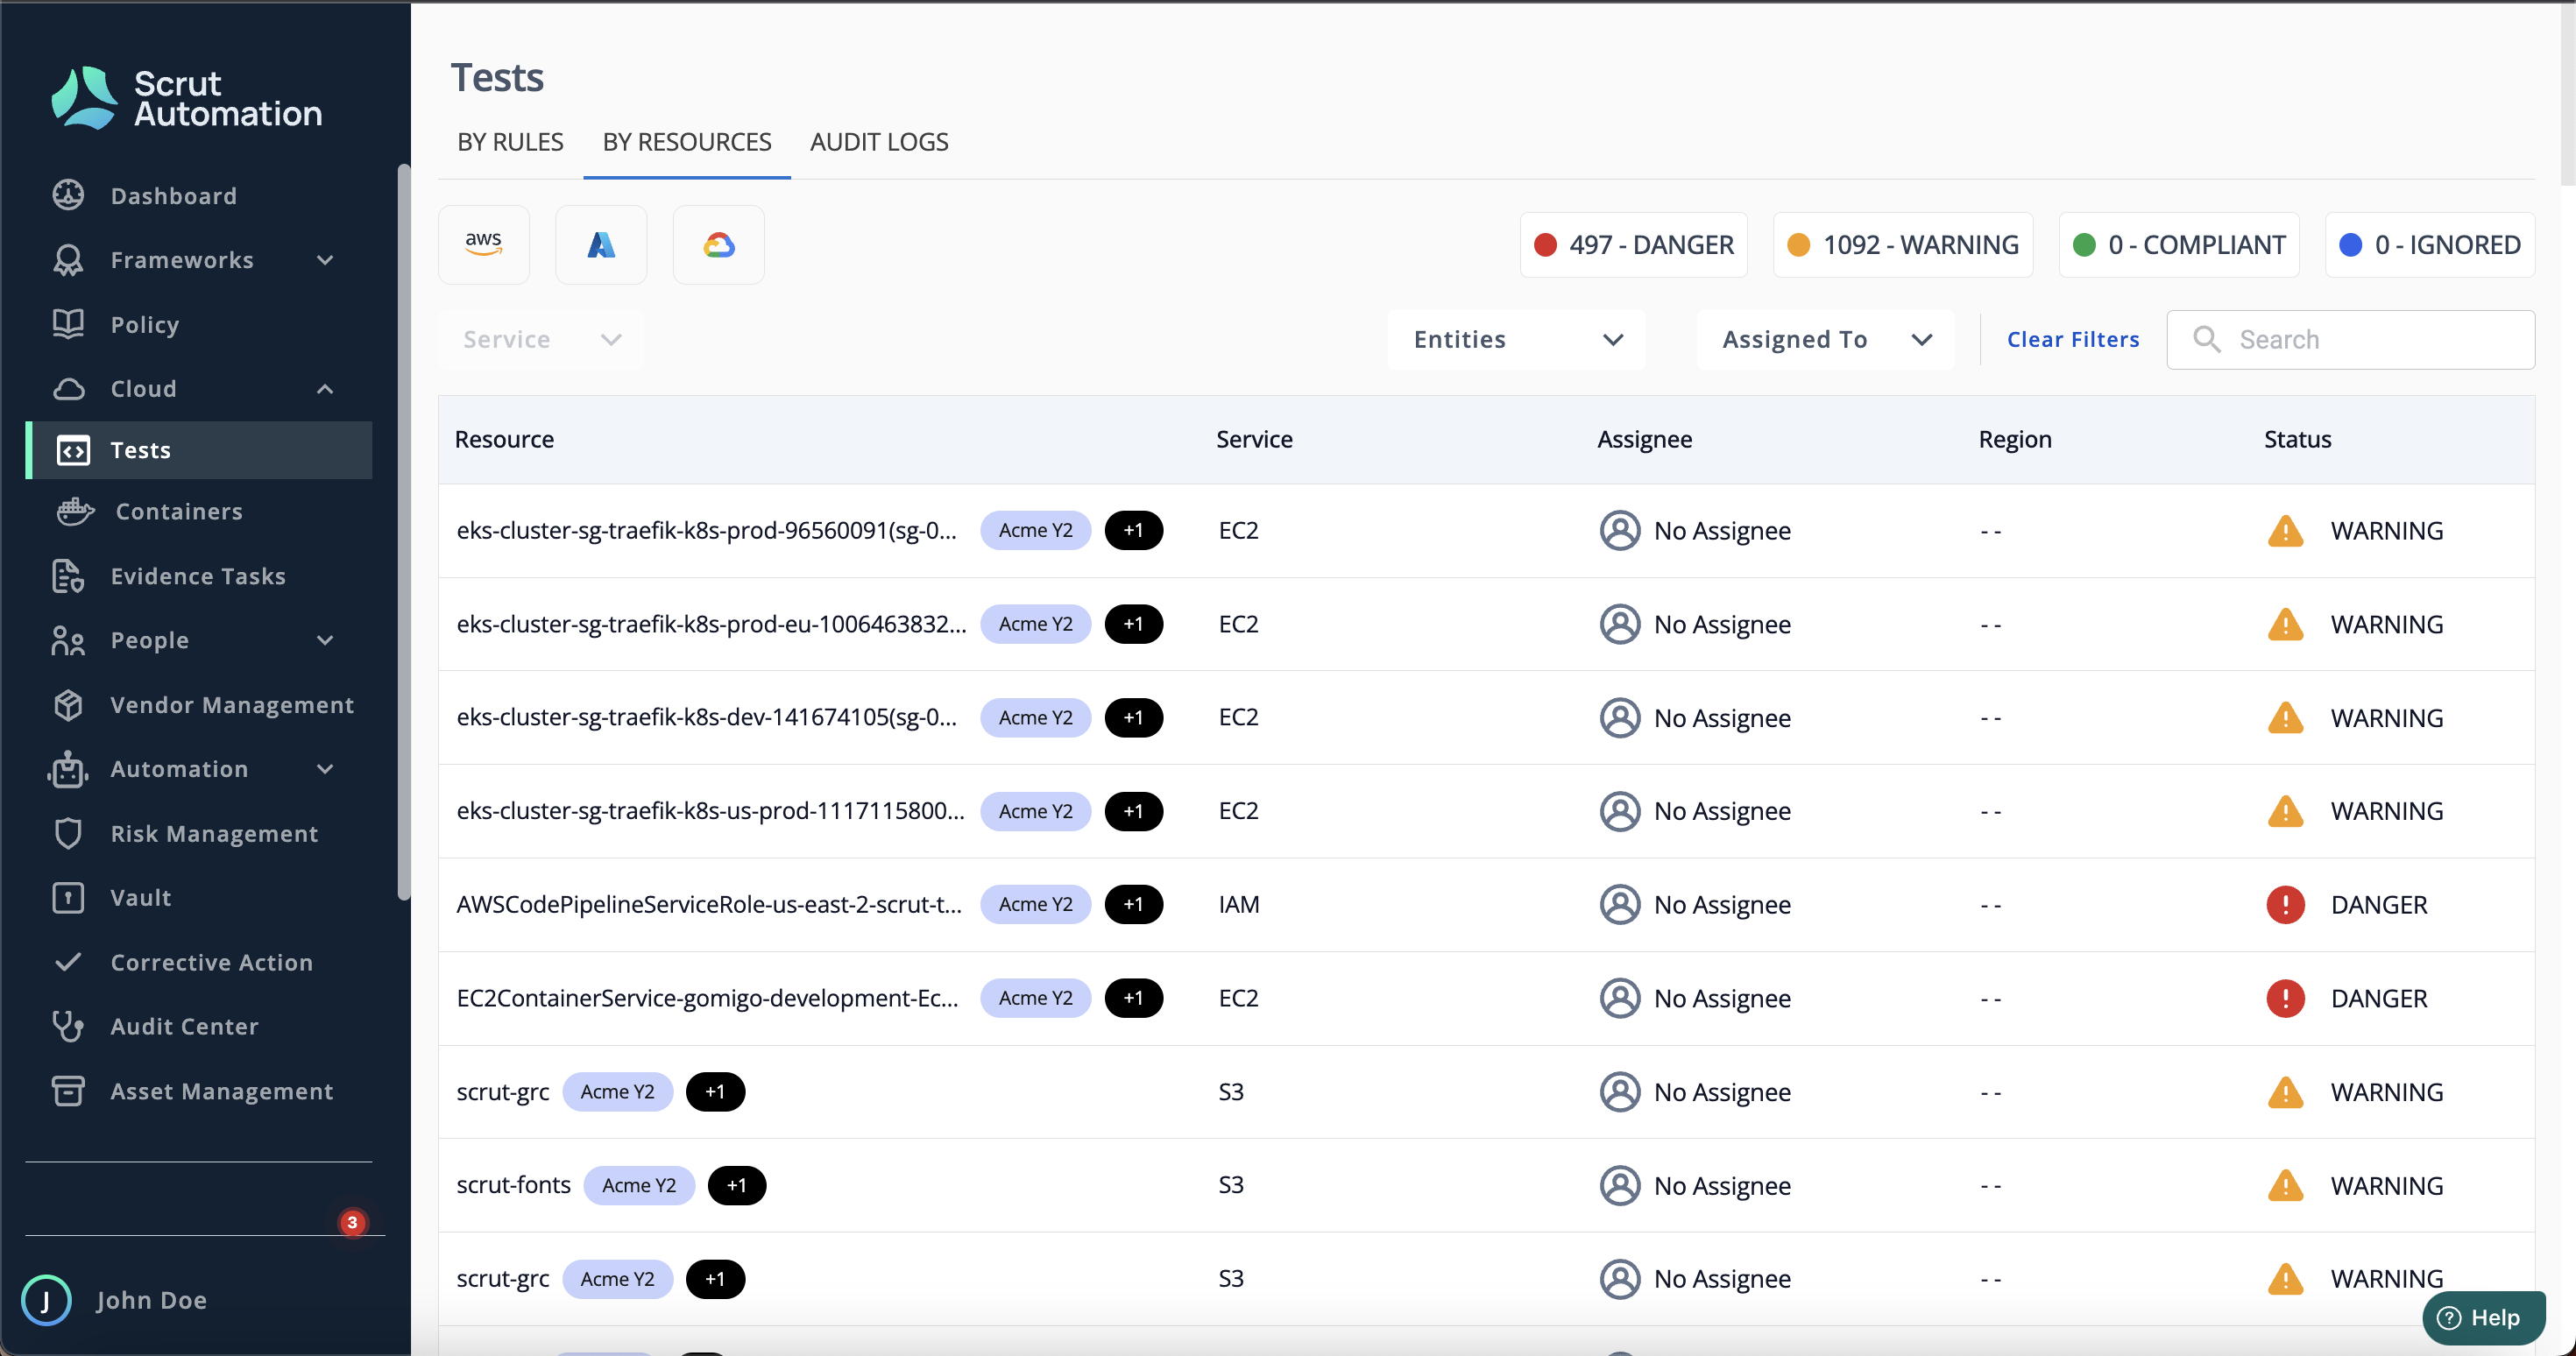
Task: Click the Search input field
Action: click(2350, 339)
